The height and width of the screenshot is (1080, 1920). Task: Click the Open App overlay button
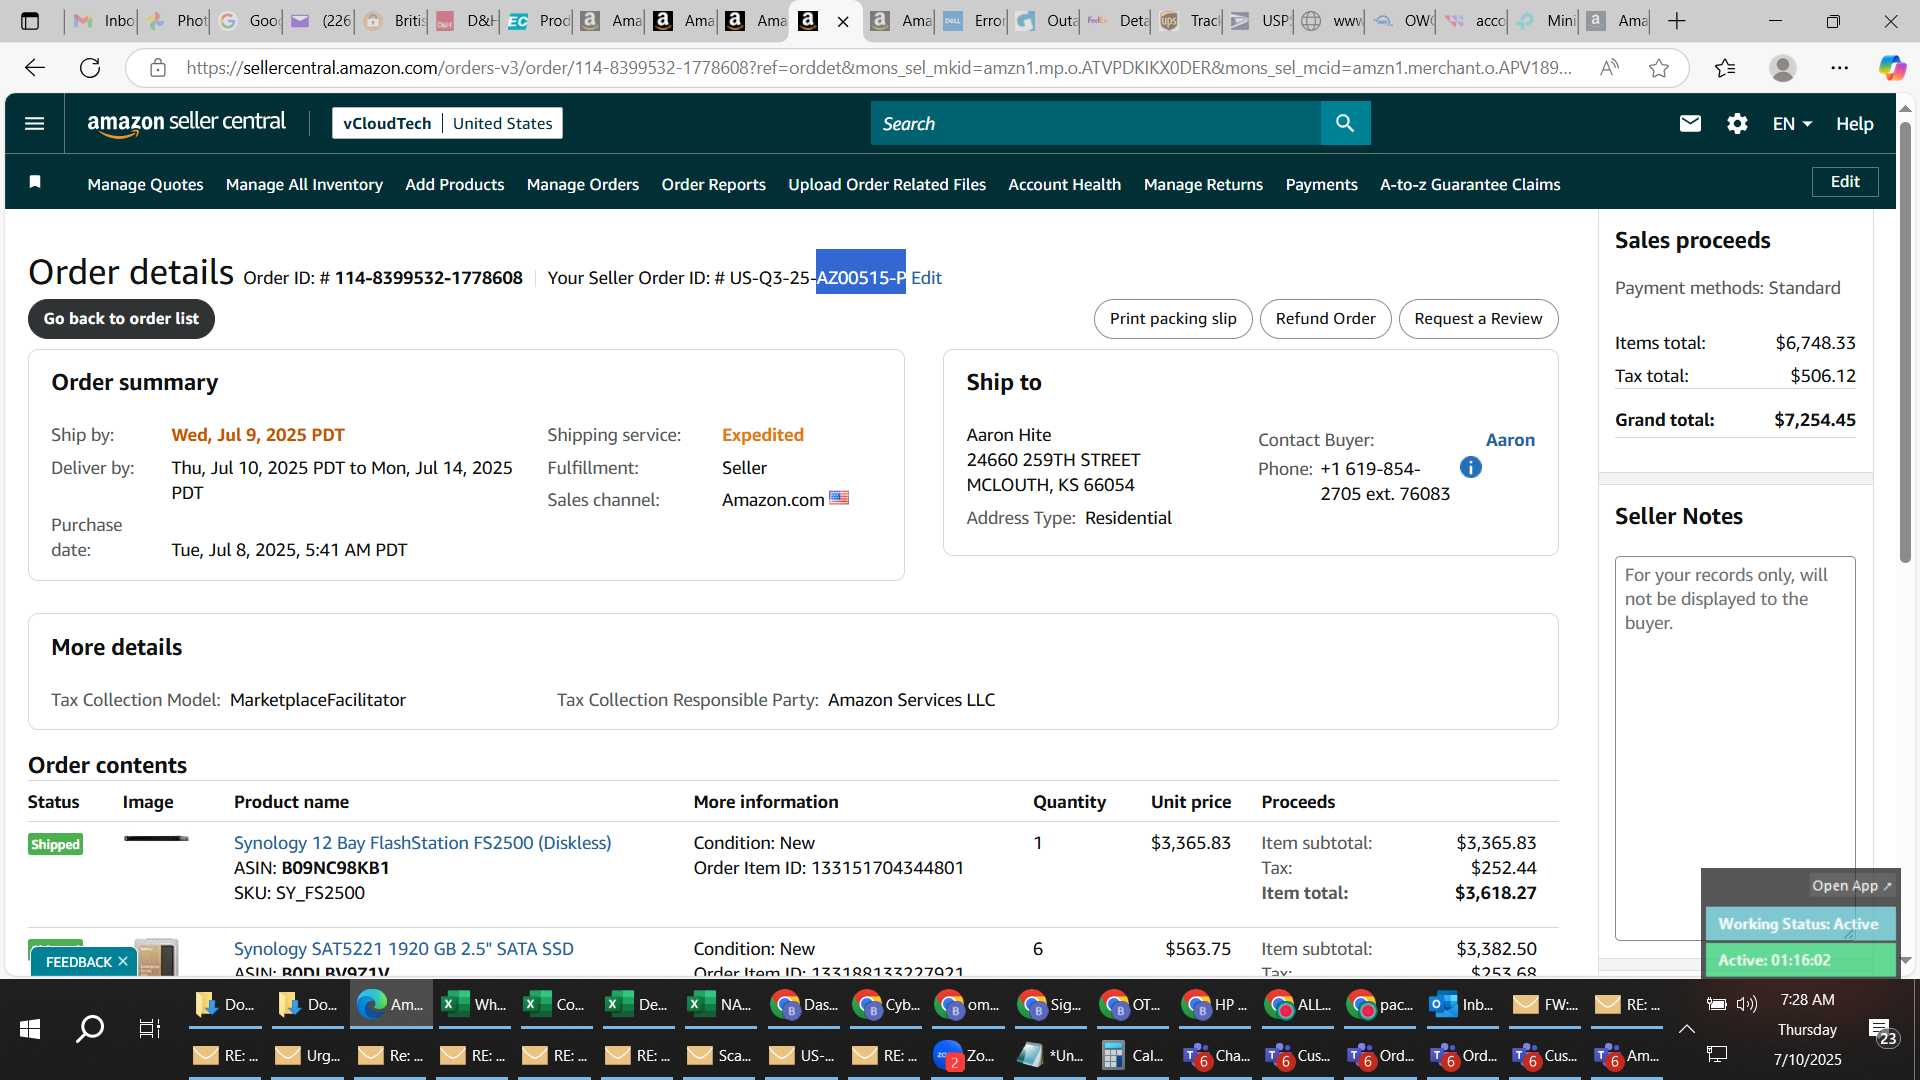pyautogui.click(x=1852, y=885)
